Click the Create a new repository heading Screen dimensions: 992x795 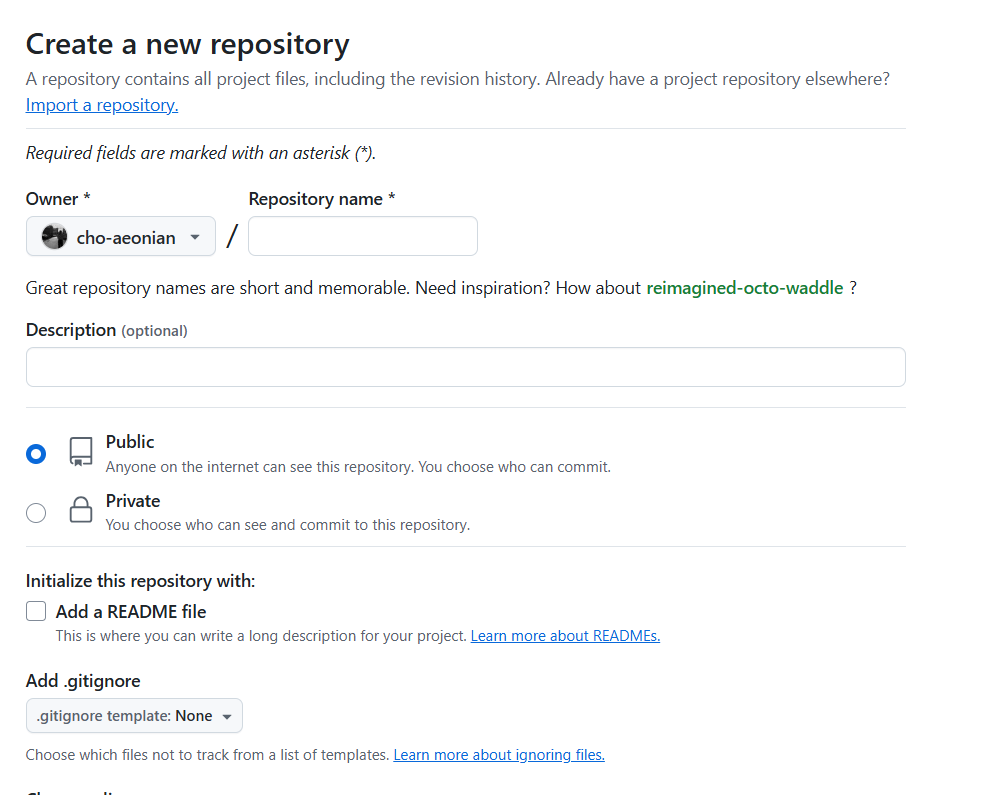point(187,44)
